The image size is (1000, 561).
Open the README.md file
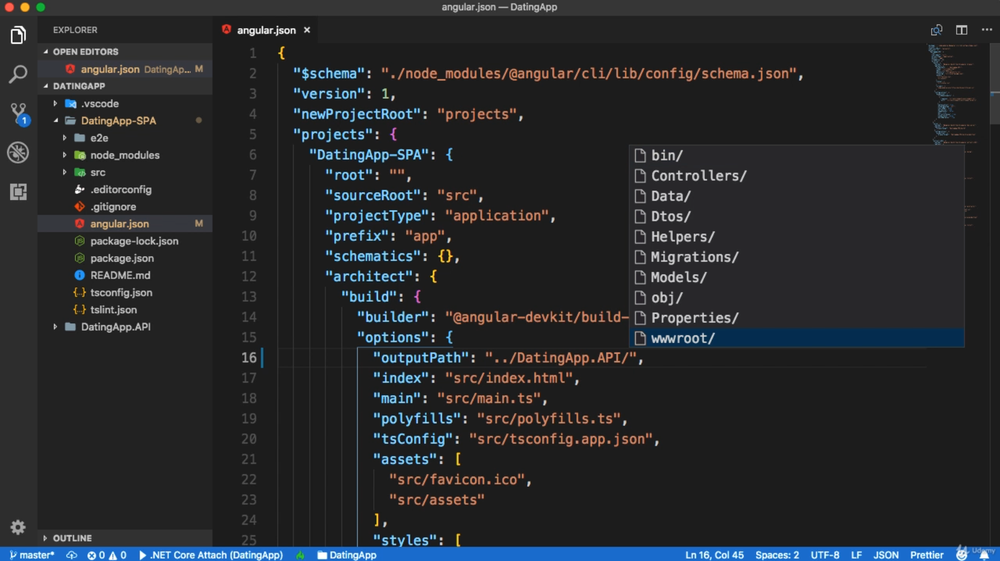[x=124, y=275]
